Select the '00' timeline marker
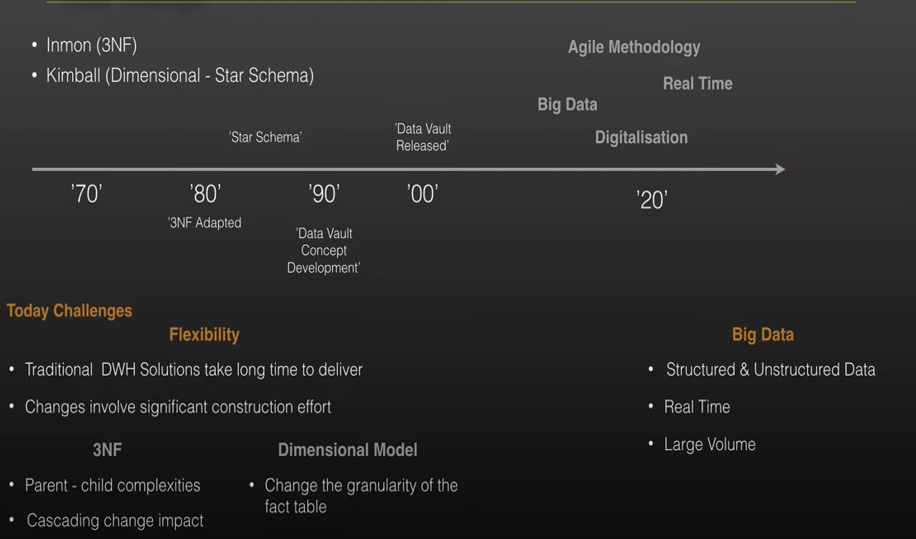 (x=422, y=194)
